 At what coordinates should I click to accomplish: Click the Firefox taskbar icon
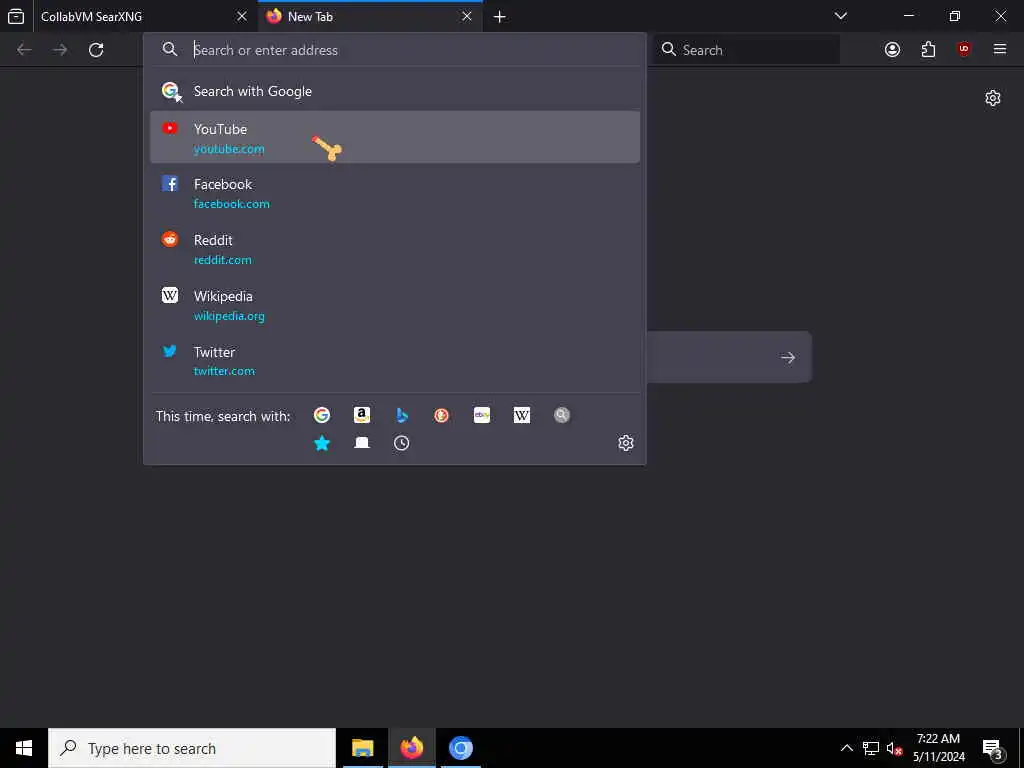[411, 748]
